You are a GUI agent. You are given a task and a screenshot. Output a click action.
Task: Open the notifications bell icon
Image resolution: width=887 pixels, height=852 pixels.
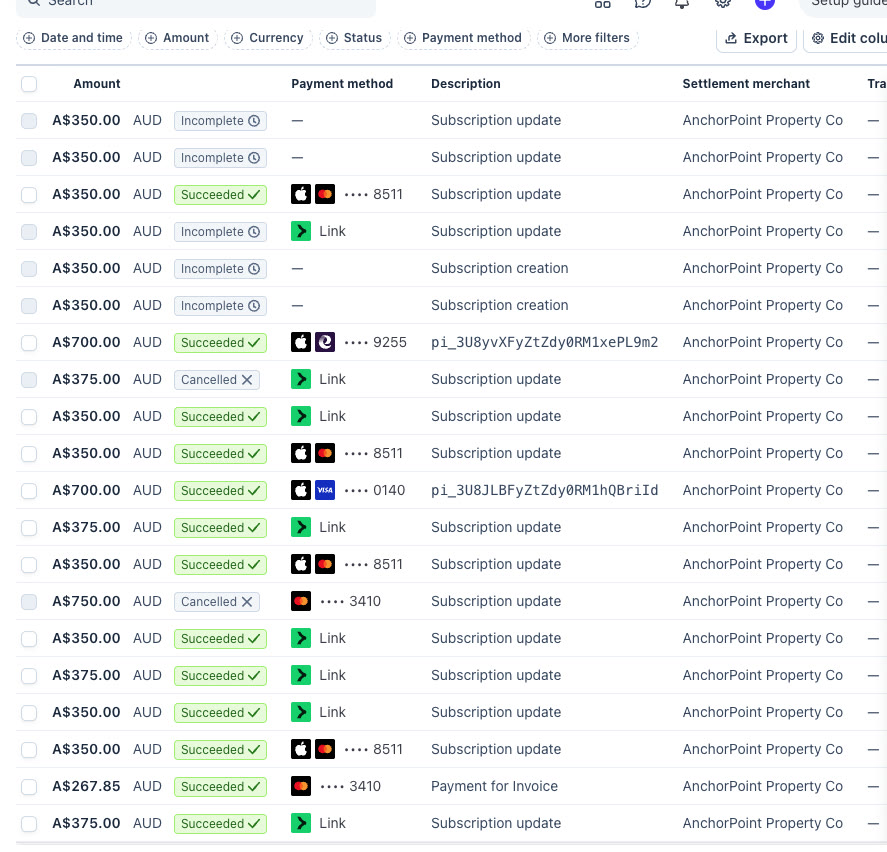pos(682,3)
